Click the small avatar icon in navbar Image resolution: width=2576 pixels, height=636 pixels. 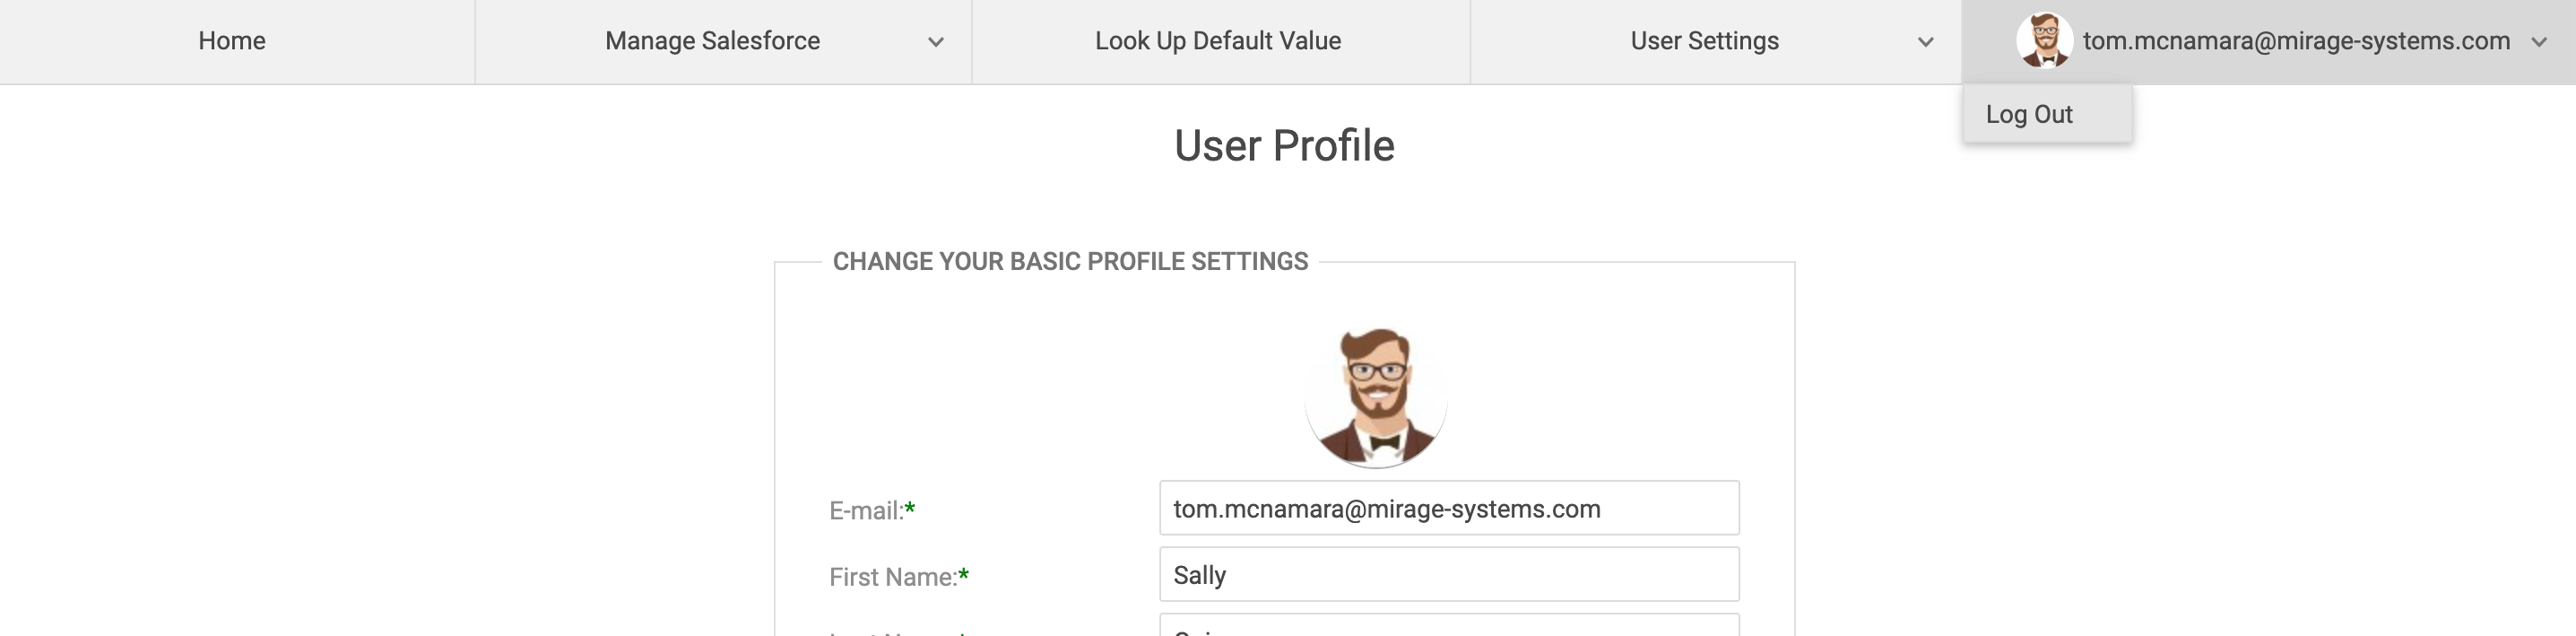[x=2044, y=41]
